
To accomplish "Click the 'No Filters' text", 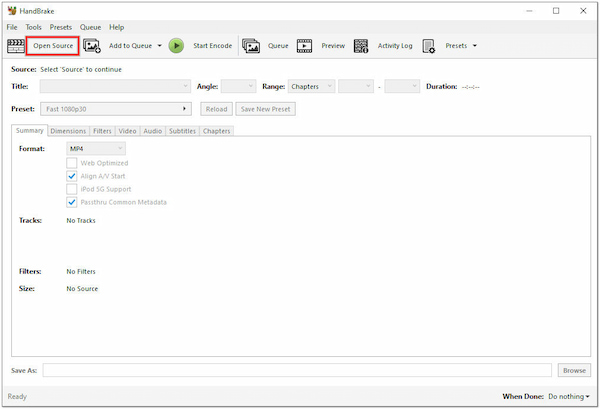I will pos(81,271).
